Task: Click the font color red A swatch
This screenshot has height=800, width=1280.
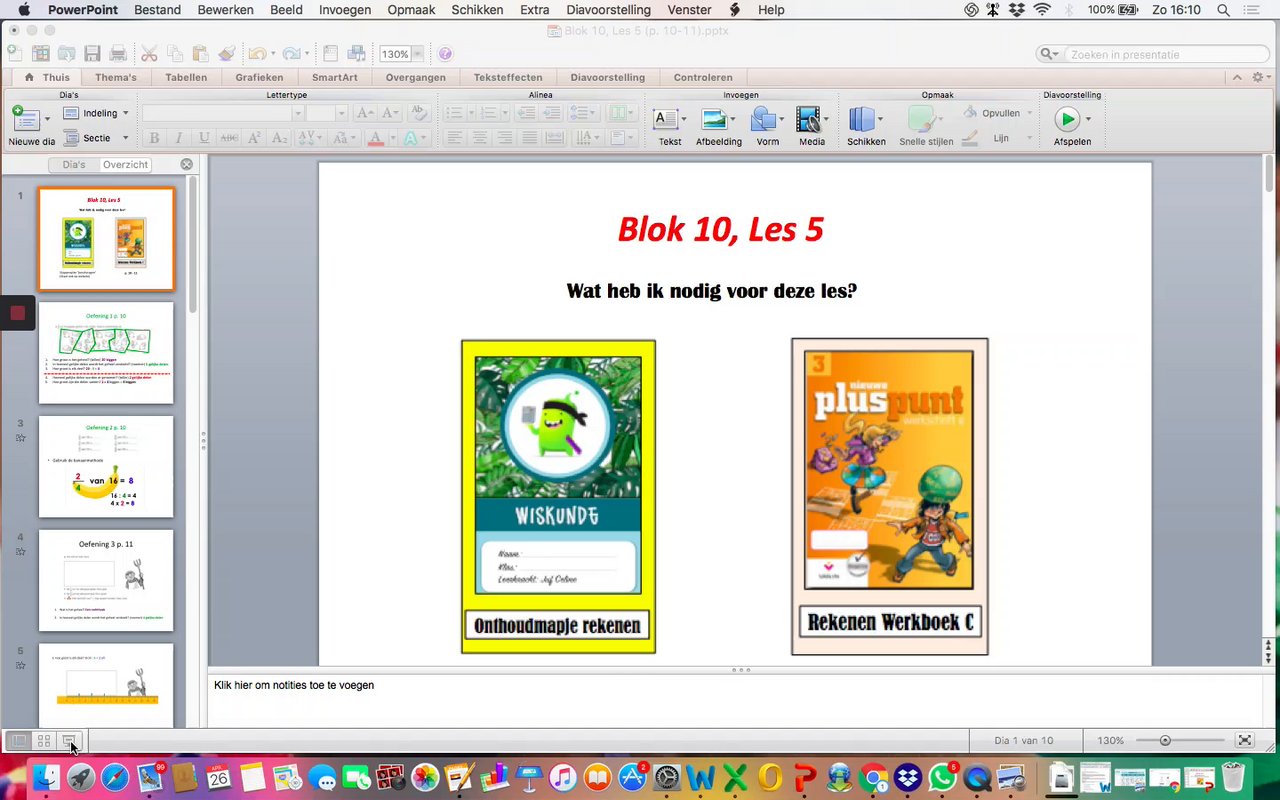Action: (x=375, y=138)
